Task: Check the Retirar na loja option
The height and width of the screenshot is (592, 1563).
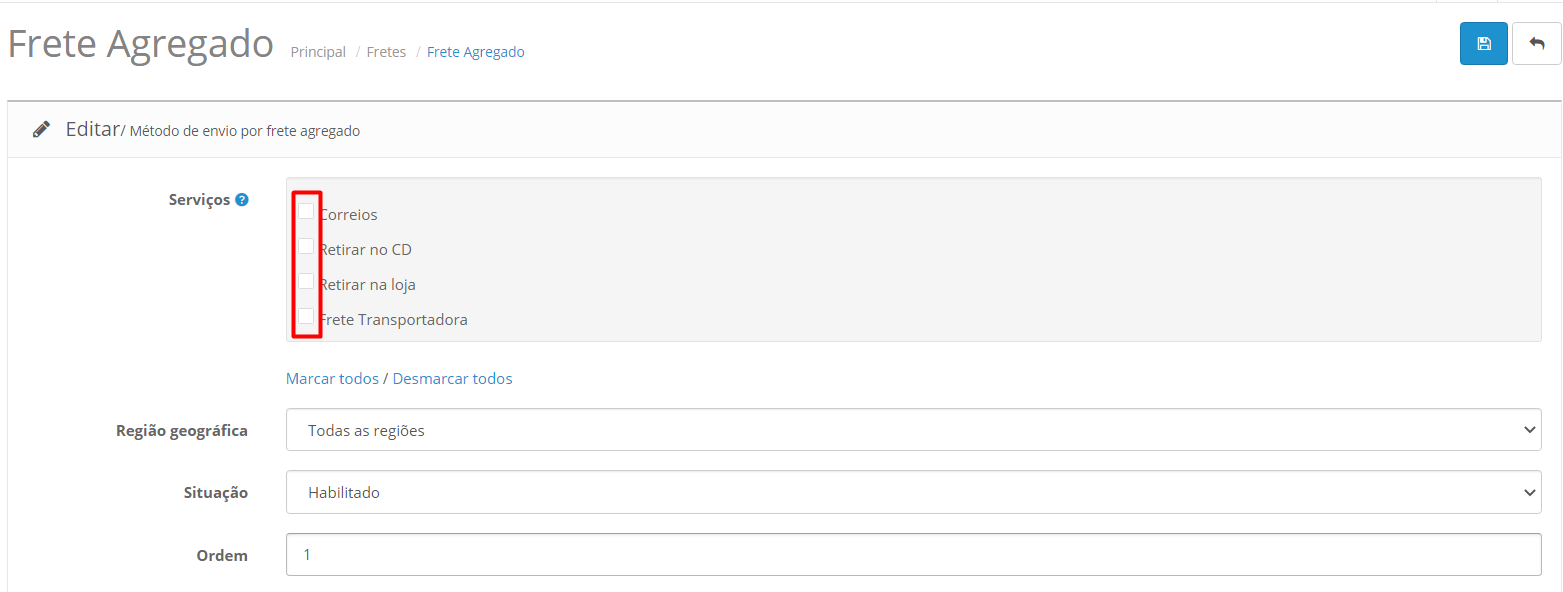Action: click(306, 281)
